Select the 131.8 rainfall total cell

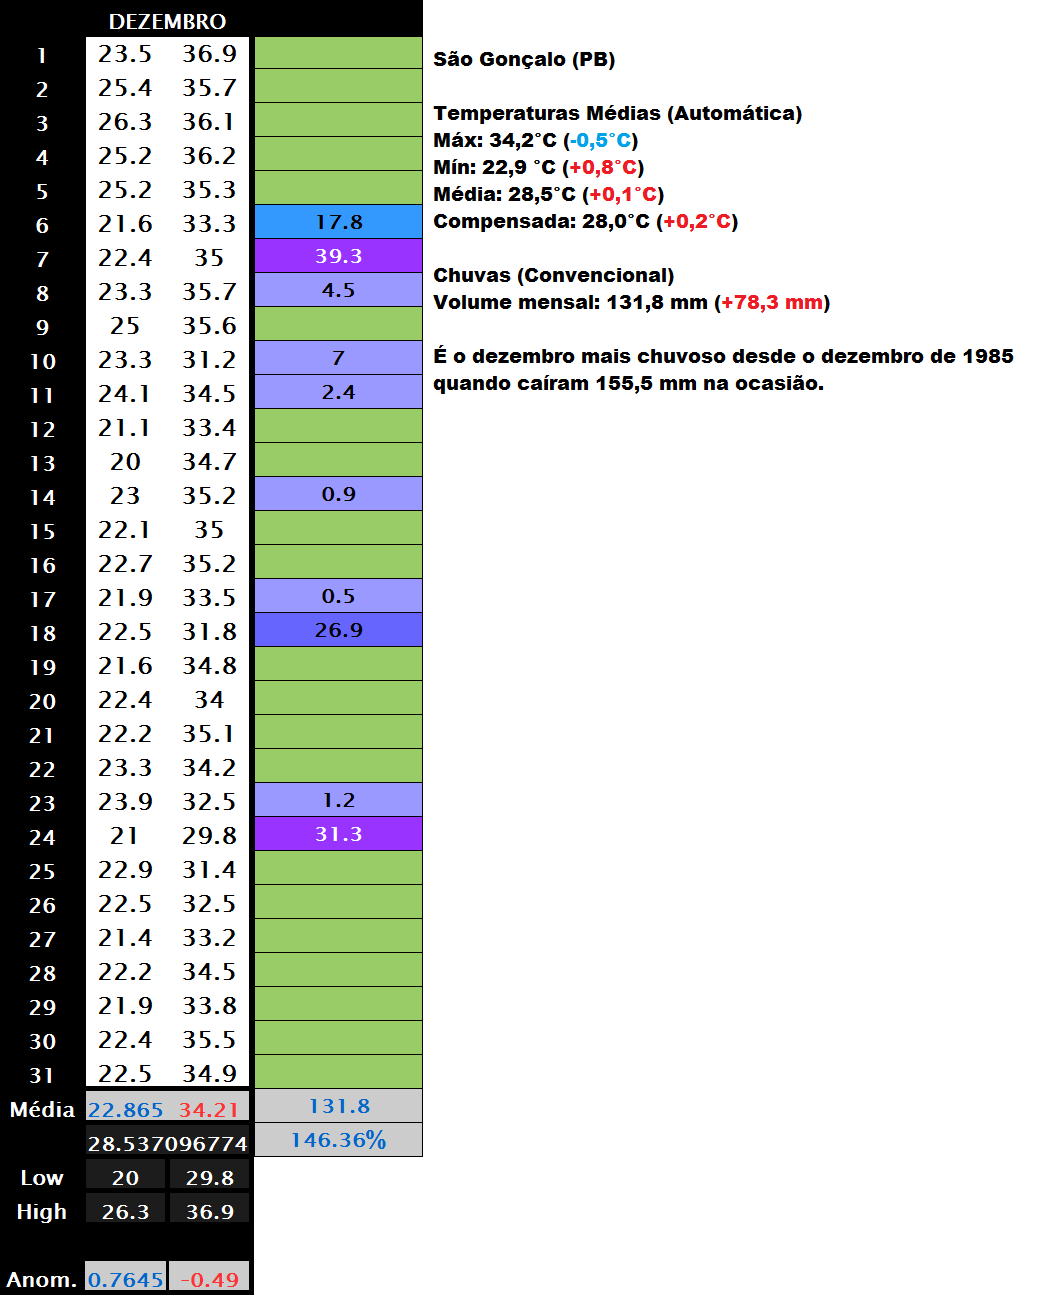pyautogui.click(x=338, y=1106)
